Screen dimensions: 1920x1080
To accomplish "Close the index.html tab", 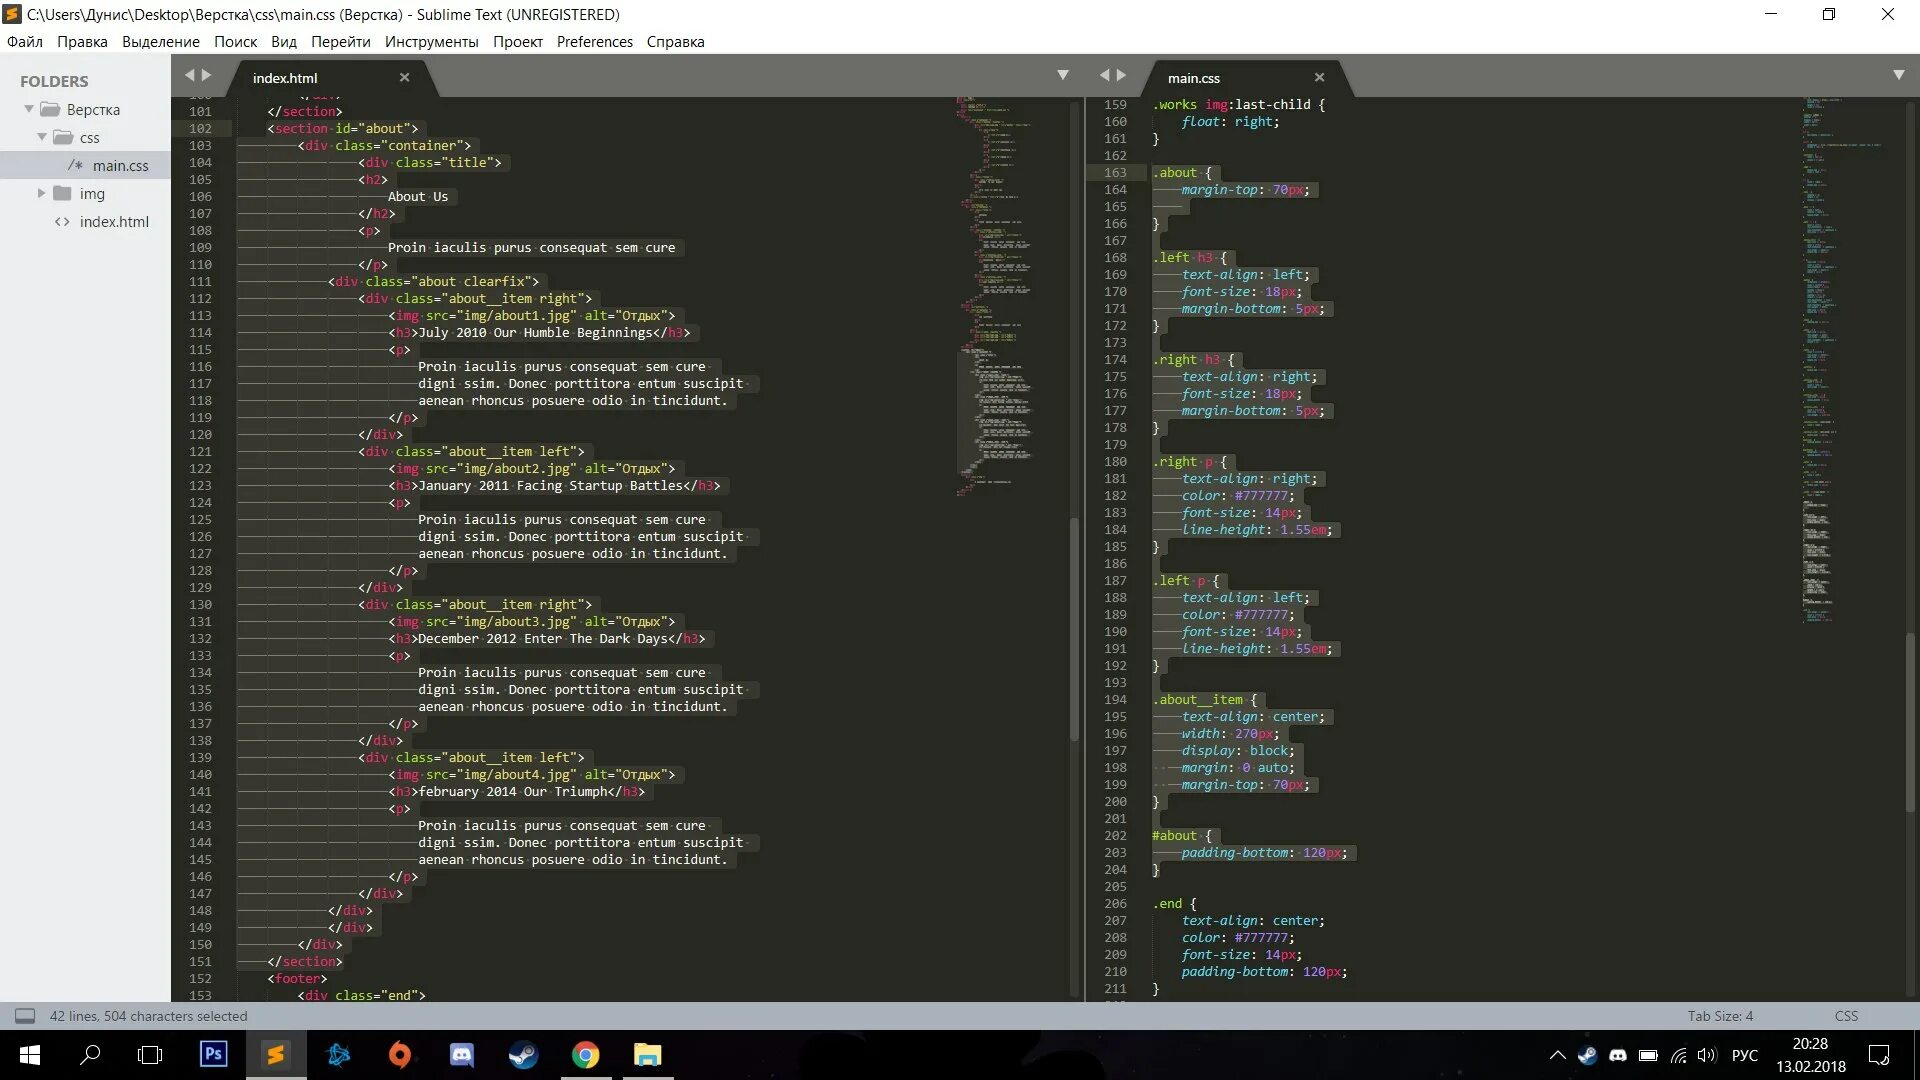I will click(404, 77).
